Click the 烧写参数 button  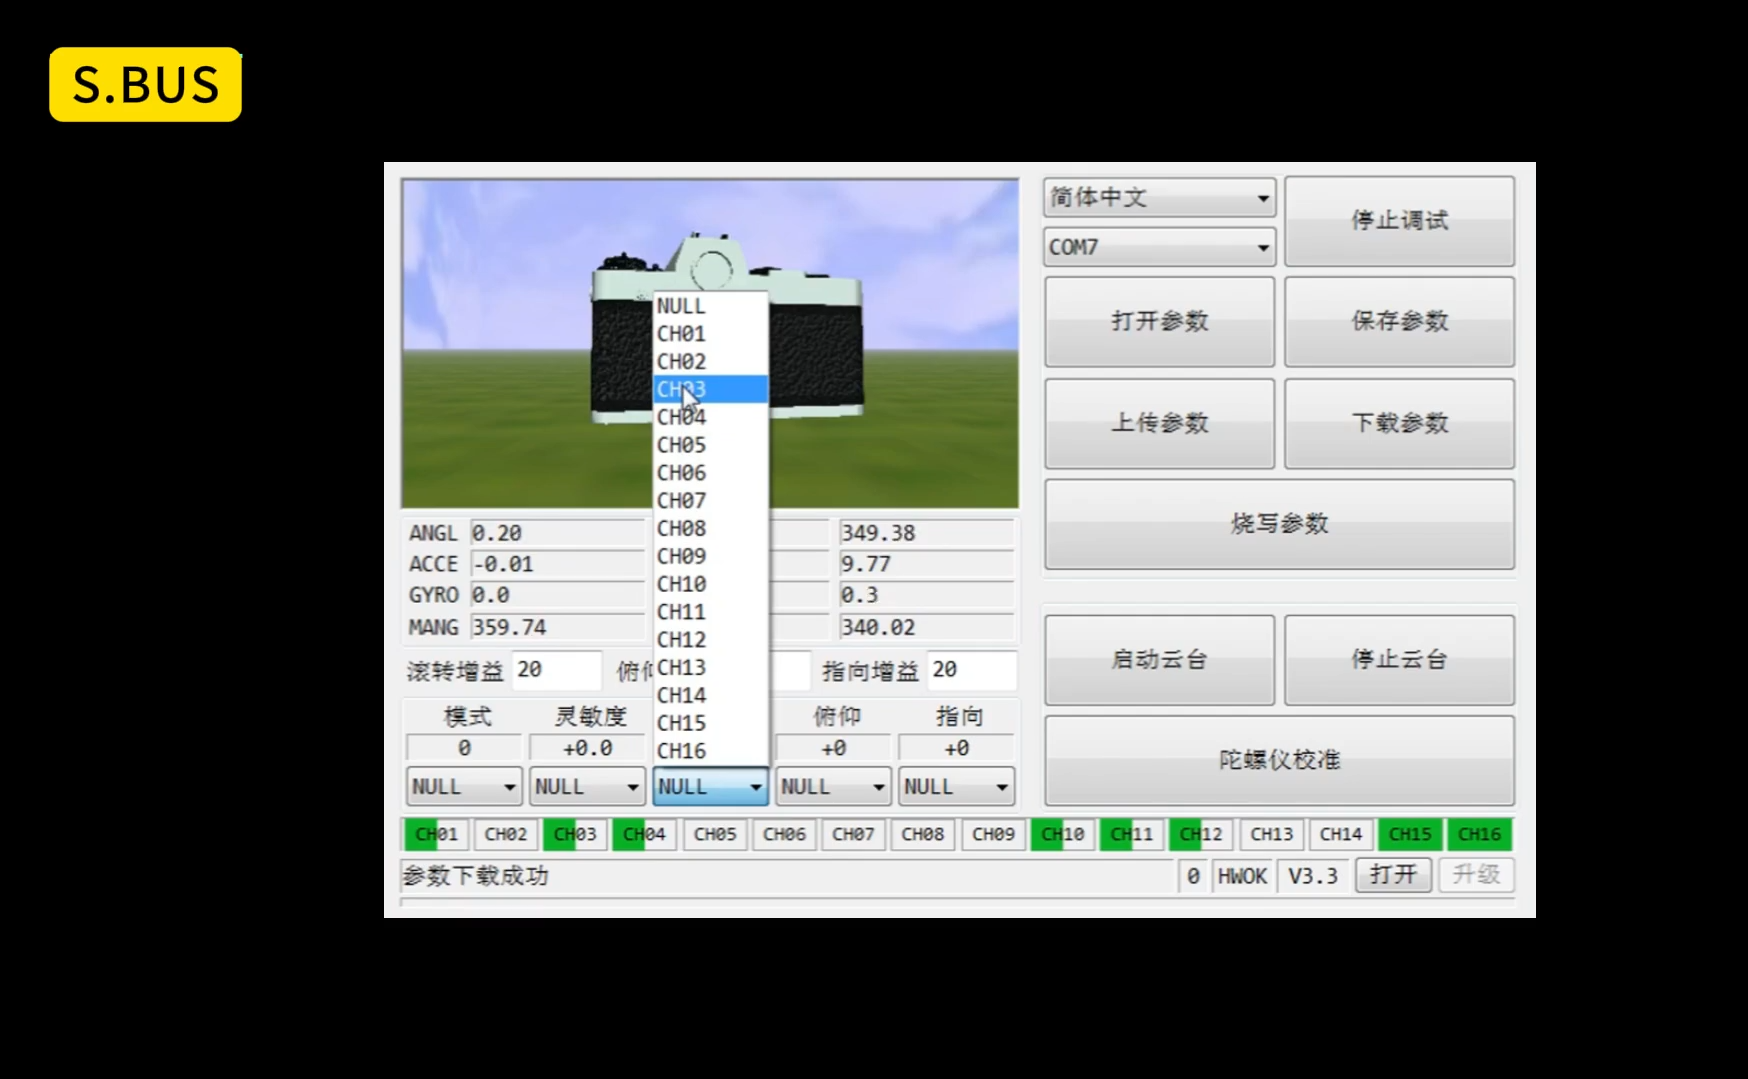click(1279, 525)
